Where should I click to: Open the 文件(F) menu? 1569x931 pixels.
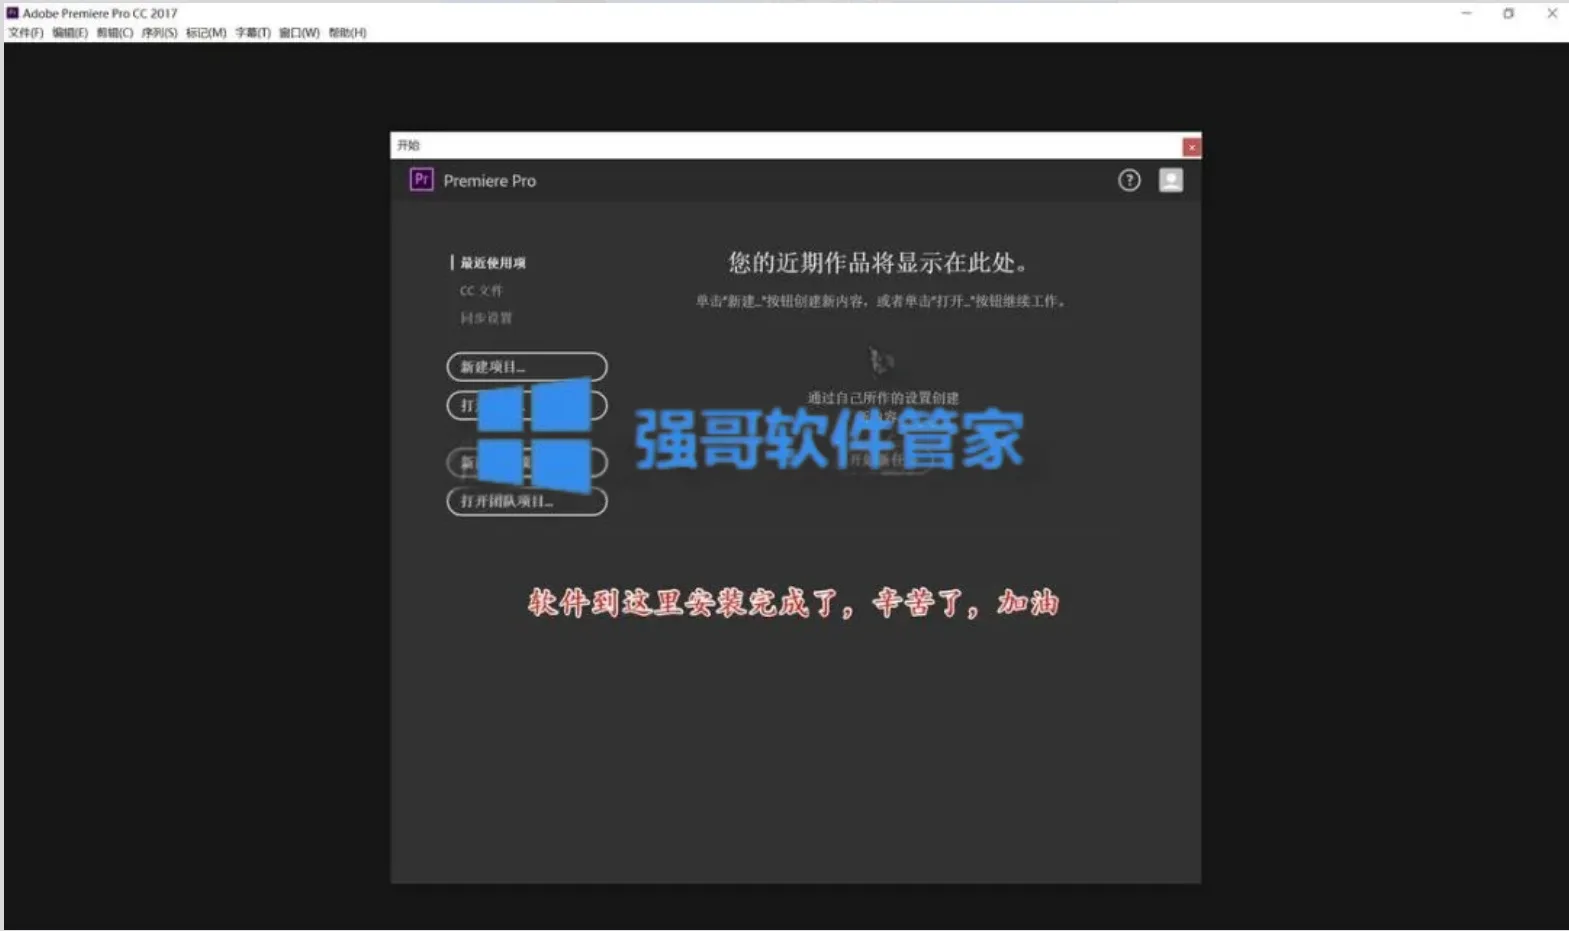pos(25,33)
